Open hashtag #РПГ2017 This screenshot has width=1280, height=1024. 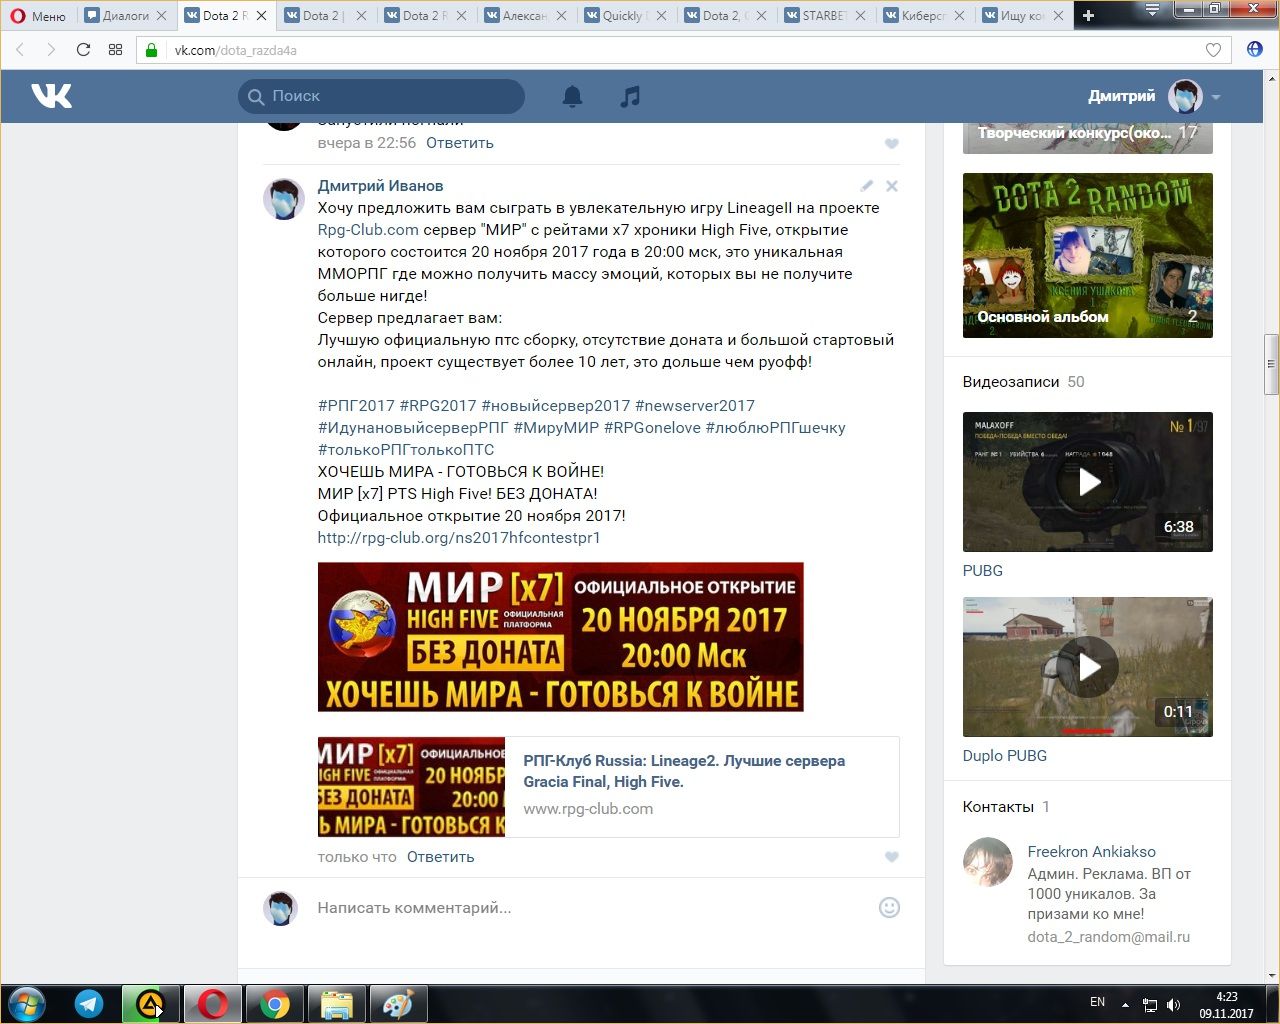point(356,406)
